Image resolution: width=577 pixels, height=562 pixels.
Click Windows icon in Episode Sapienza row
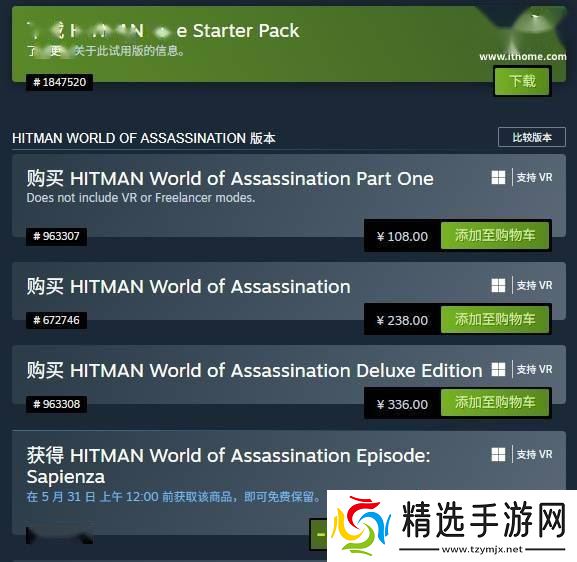498,455
